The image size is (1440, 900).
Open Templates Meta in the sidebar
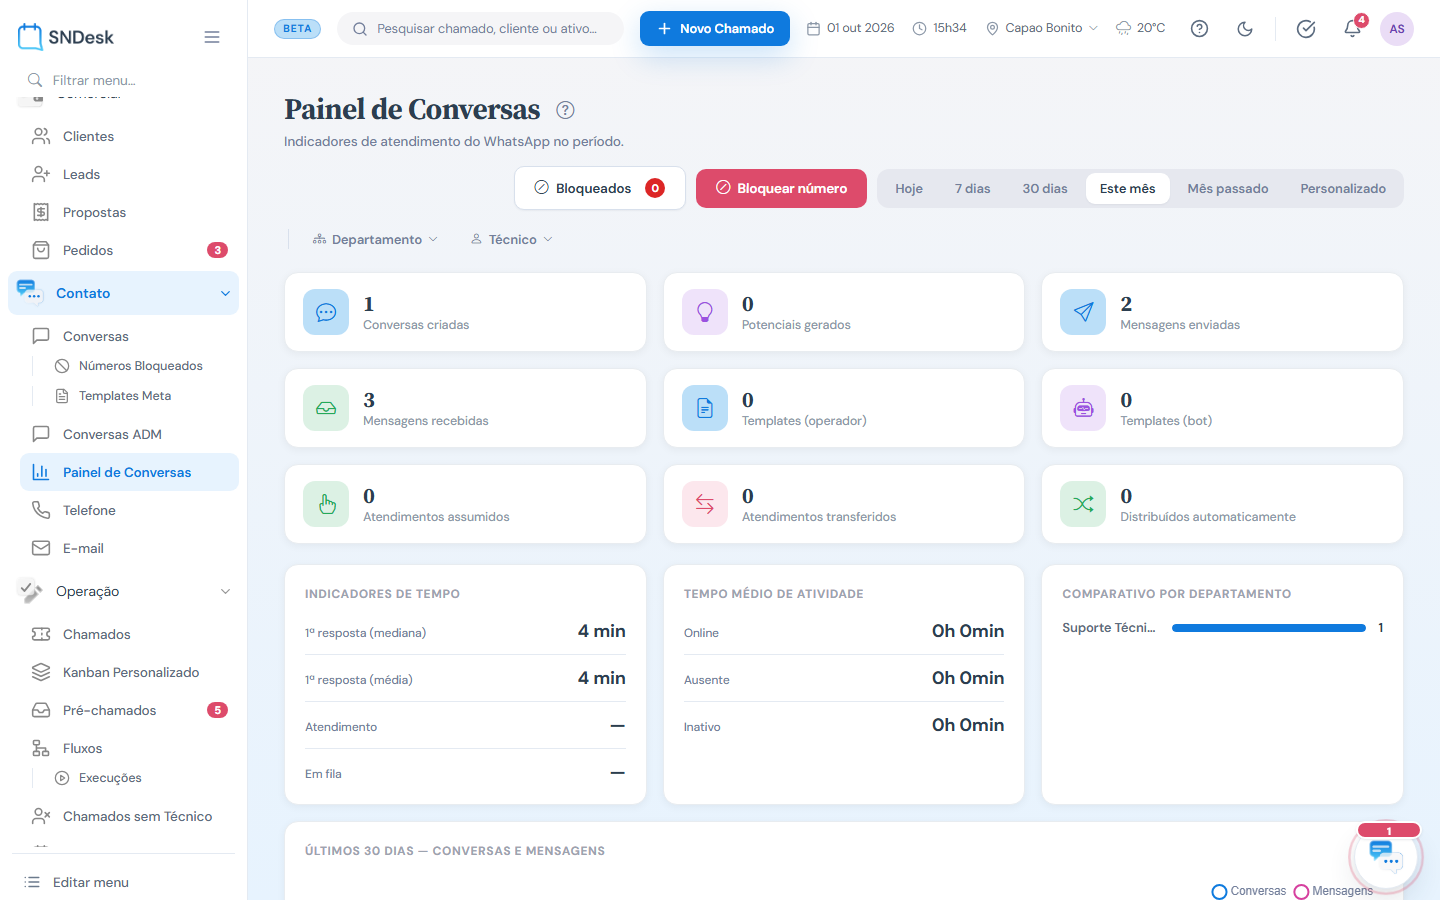click(x=125, y=396)
